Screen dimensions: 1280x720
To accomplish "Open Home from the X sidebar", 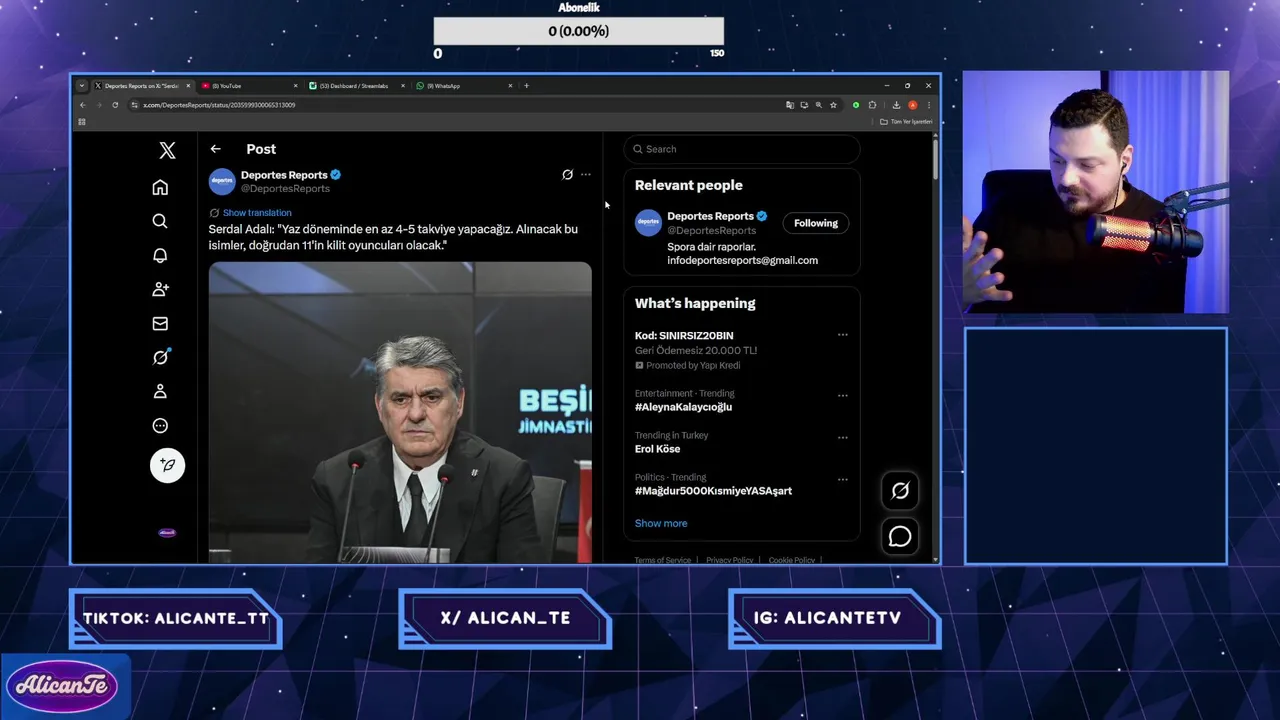I will (x=160, y=187).
